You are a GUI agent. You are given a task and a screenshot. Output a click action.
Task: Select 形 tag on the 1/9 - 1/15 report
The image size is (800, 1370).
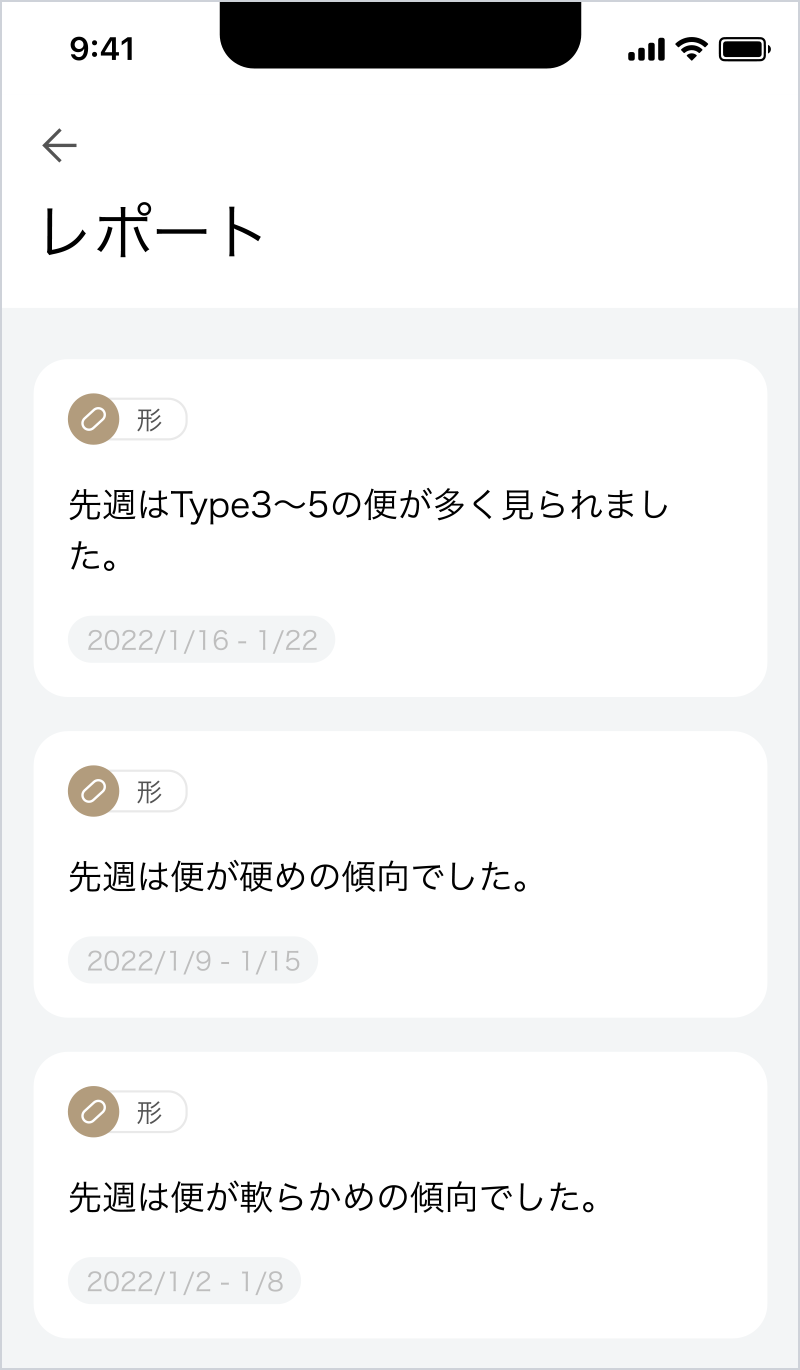click(x=150, y=792)
